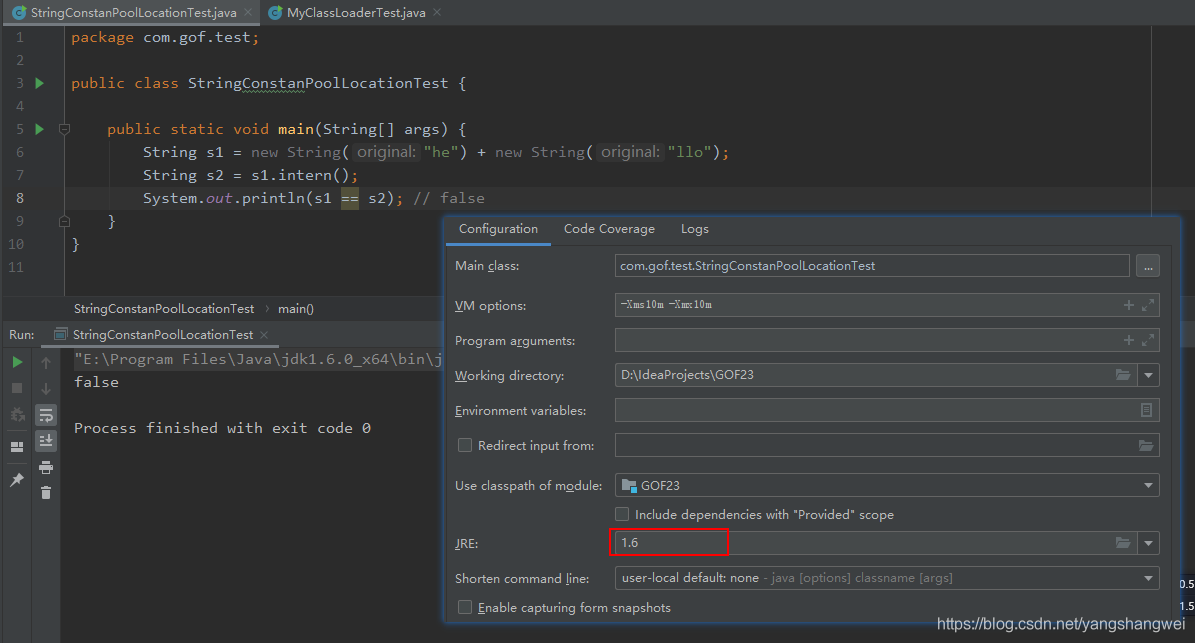The width and height of the screenshot is (1195, 643).
Task: Expand the JRE dropdown arrow
Action: 1148,543
